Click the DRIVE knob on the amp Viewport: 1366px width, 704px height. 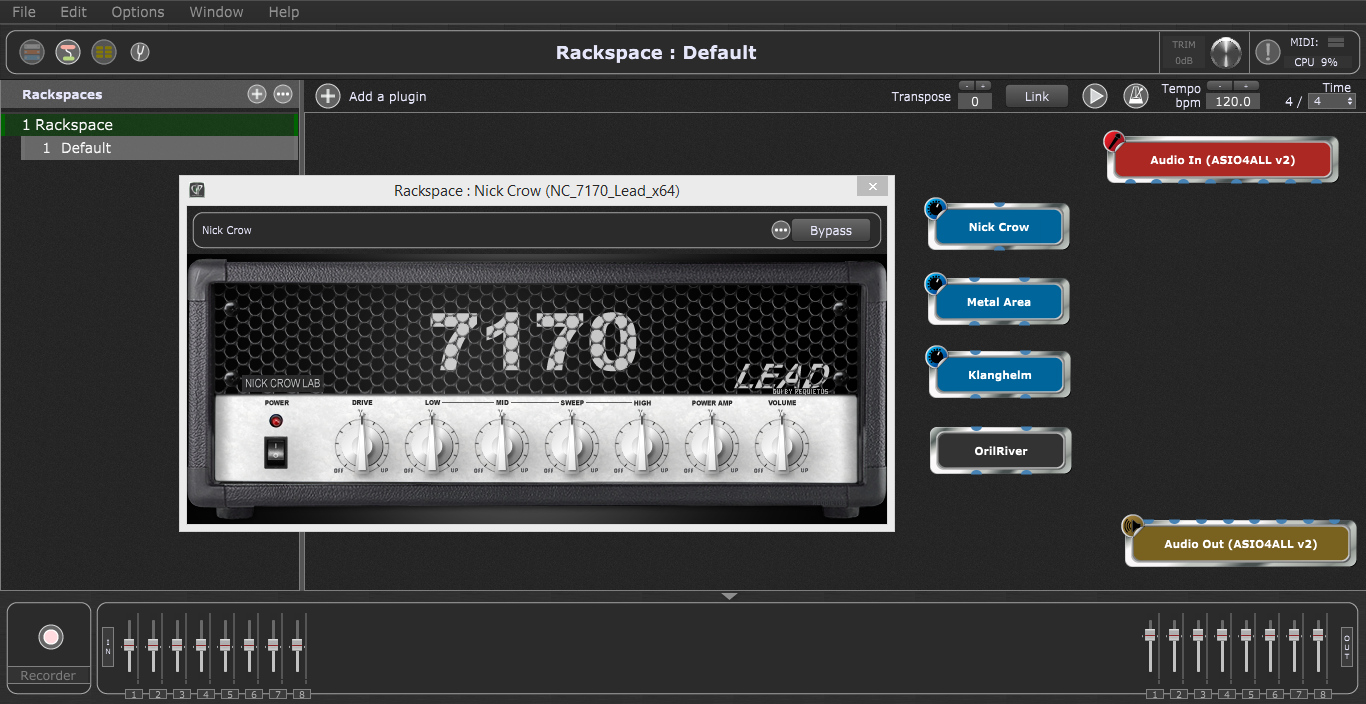coord(361,445)
